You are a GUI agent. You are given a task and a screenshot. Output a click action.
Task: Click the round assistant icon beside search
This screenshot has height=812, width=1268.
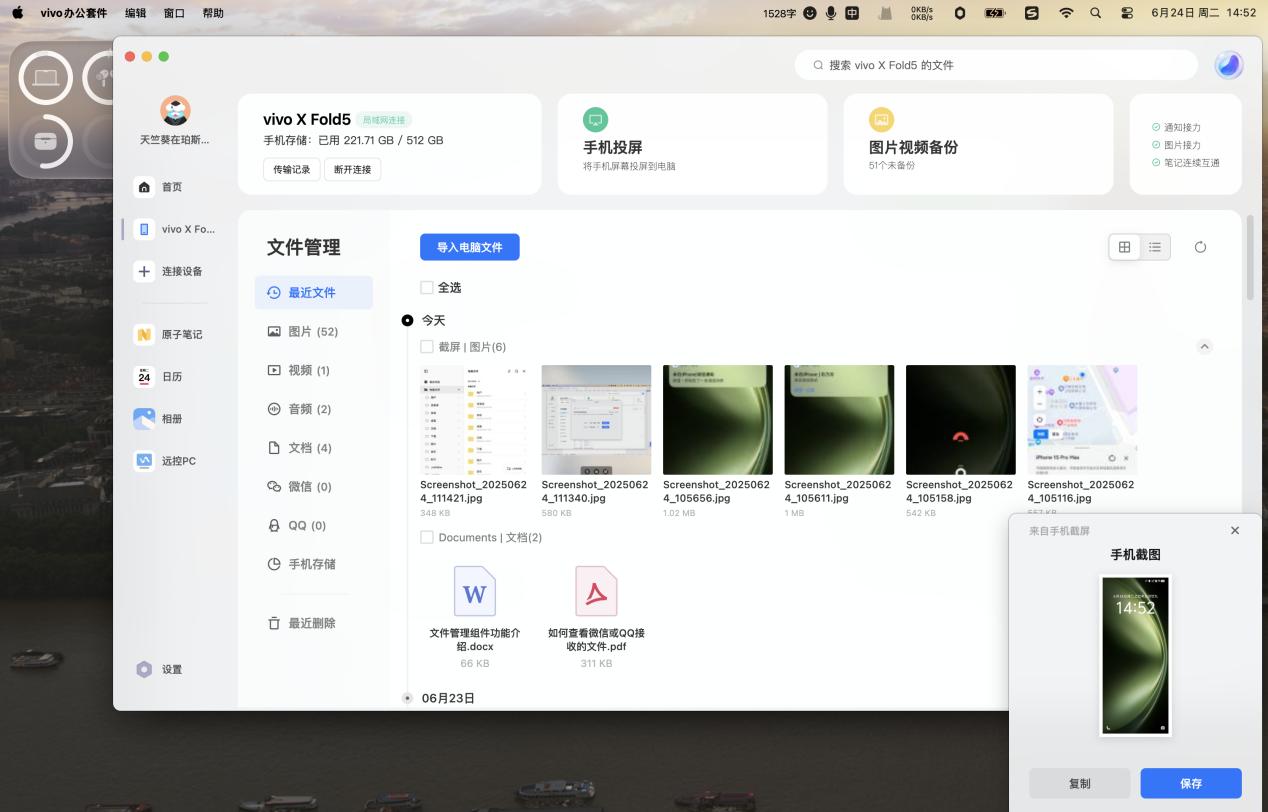coord(1229,65)
